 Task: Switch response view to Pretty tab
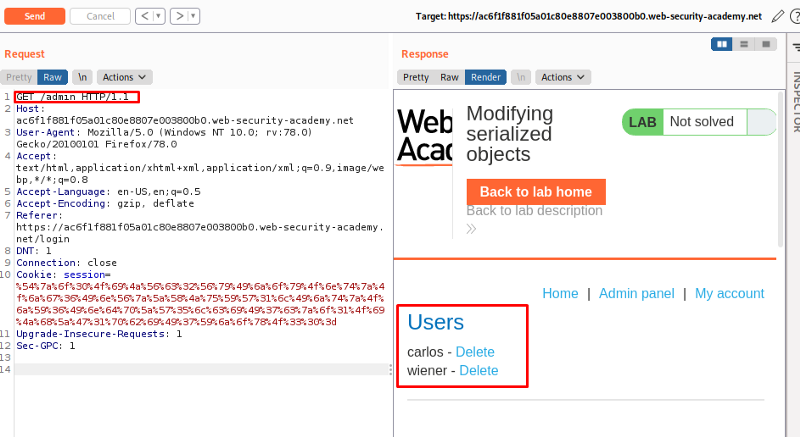[416, 77]
